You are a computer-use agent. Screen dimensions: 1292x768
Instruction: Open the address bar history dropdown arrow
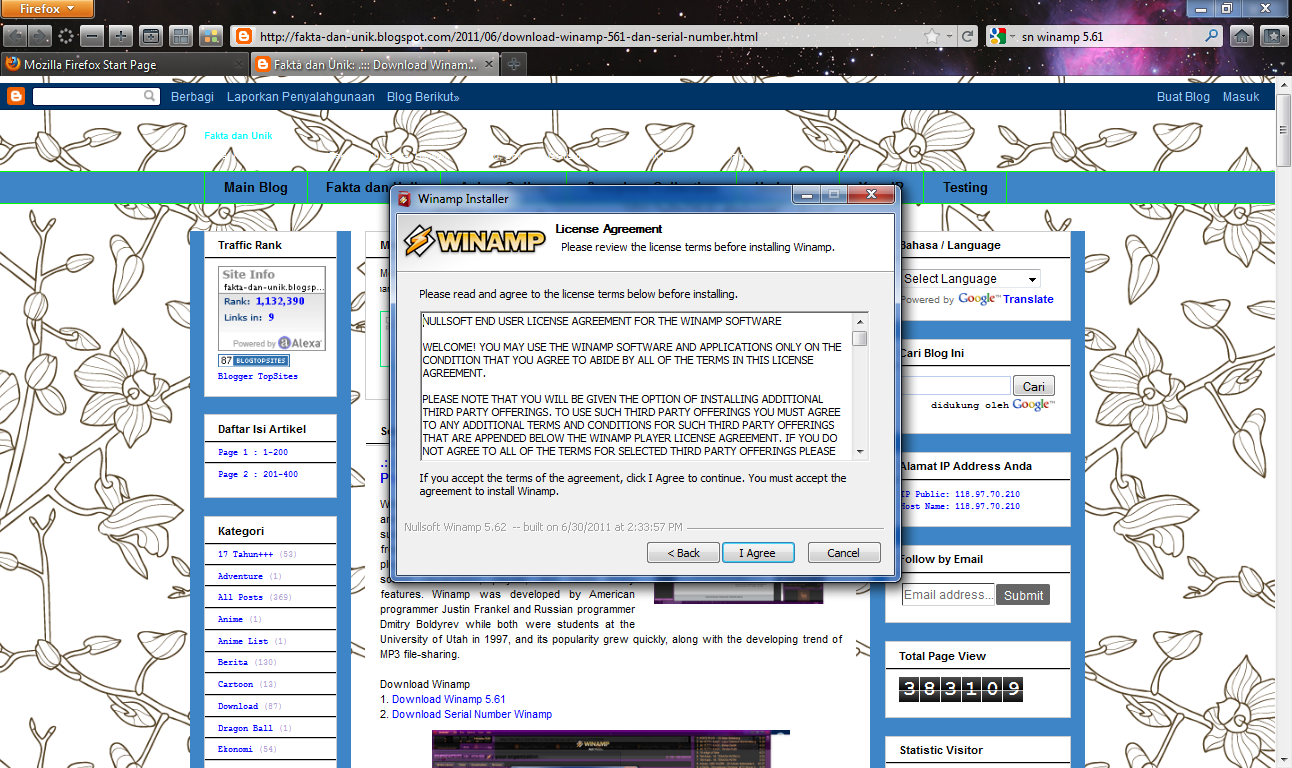coord(950,37)
